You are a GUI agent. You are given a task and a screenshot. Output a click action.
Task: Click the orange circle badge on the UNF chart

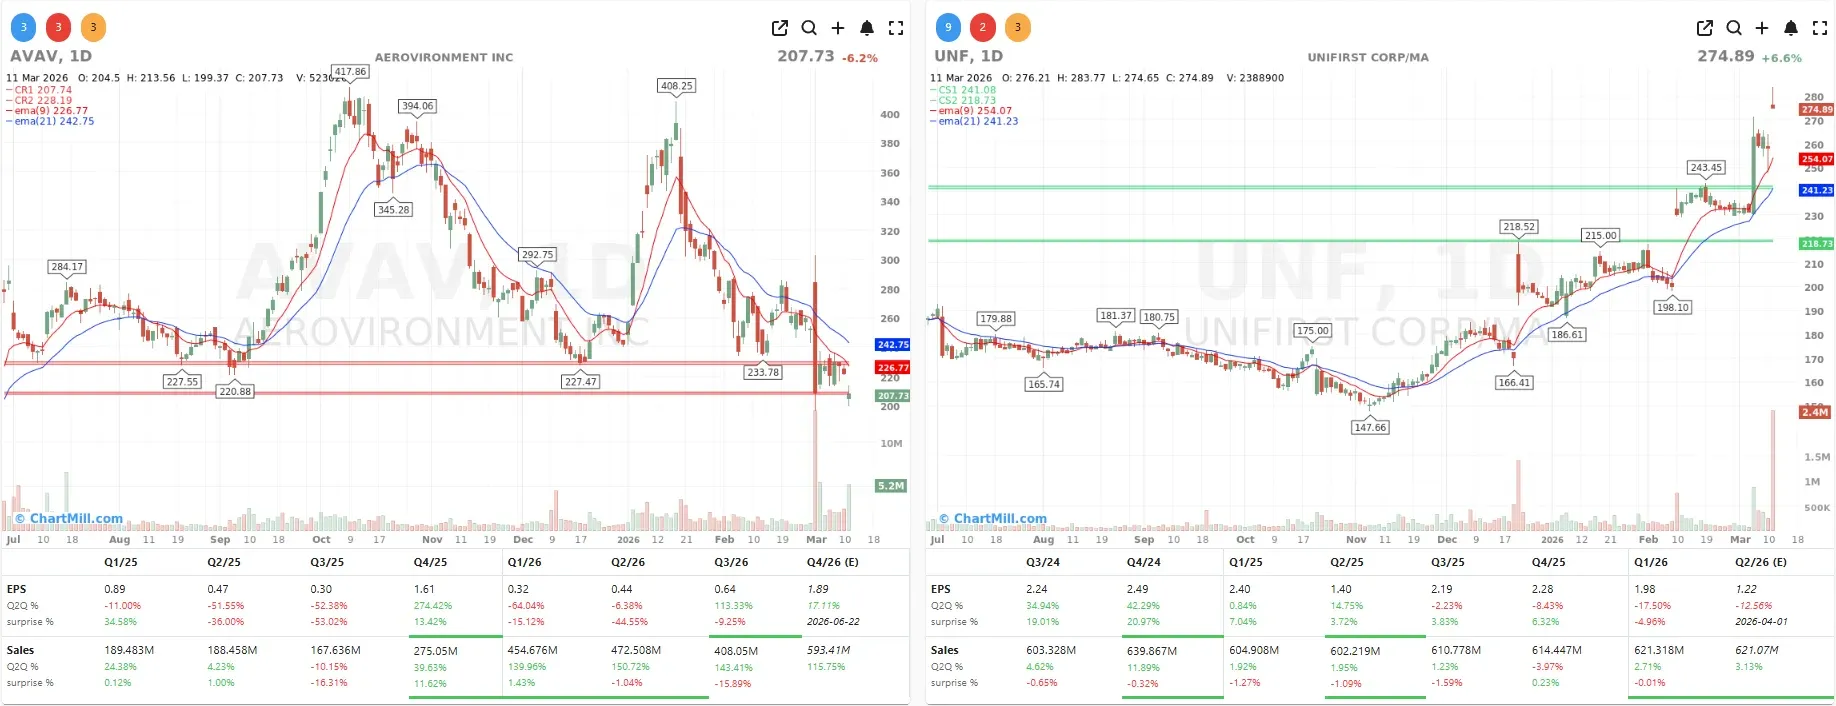[1017, 28]
